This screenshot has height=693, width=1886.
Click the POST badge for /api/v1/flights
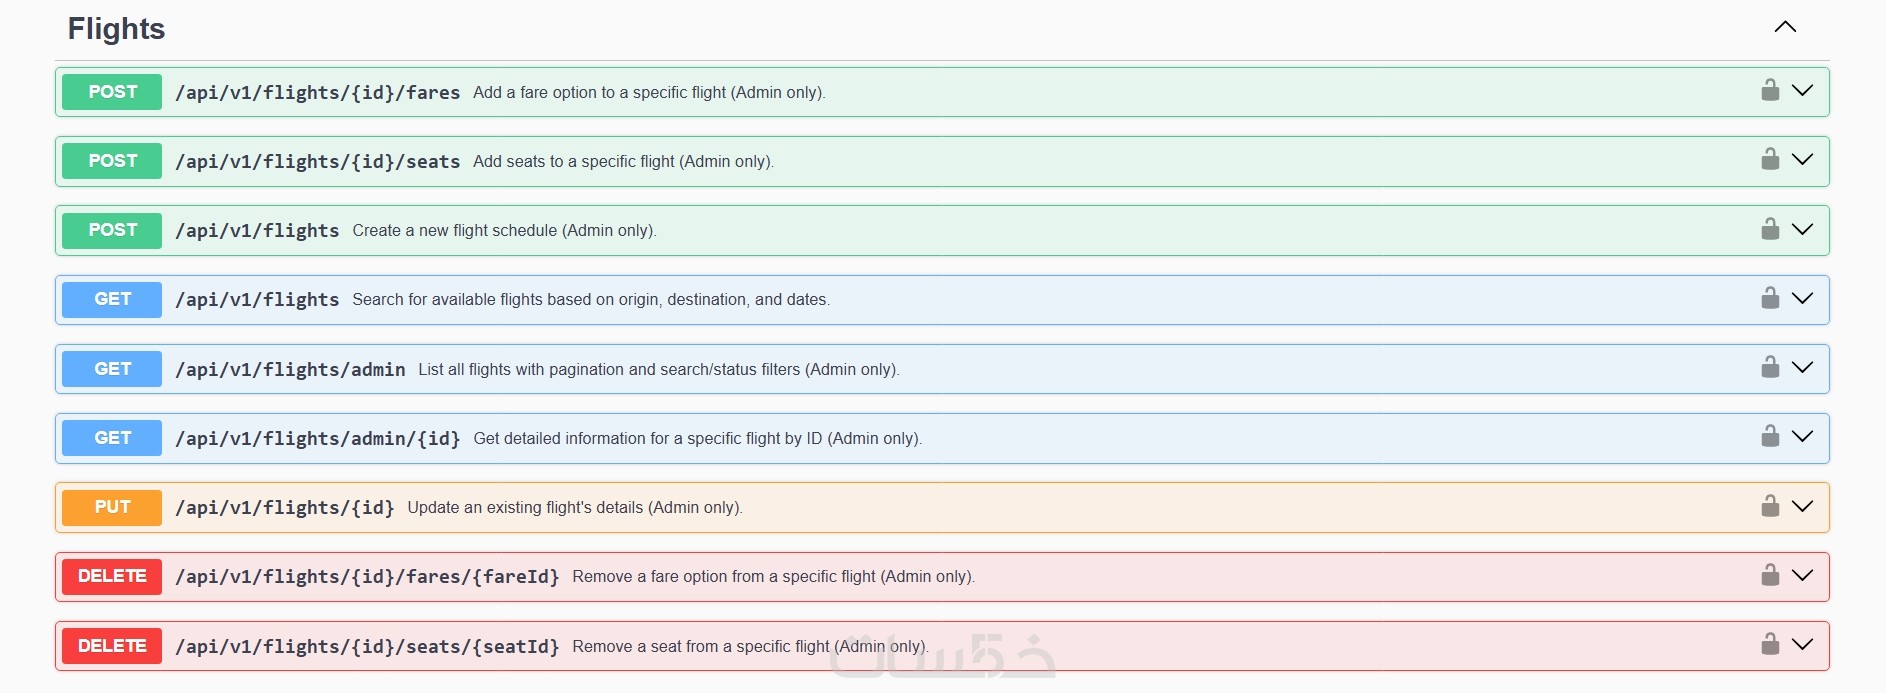[112, 230]
